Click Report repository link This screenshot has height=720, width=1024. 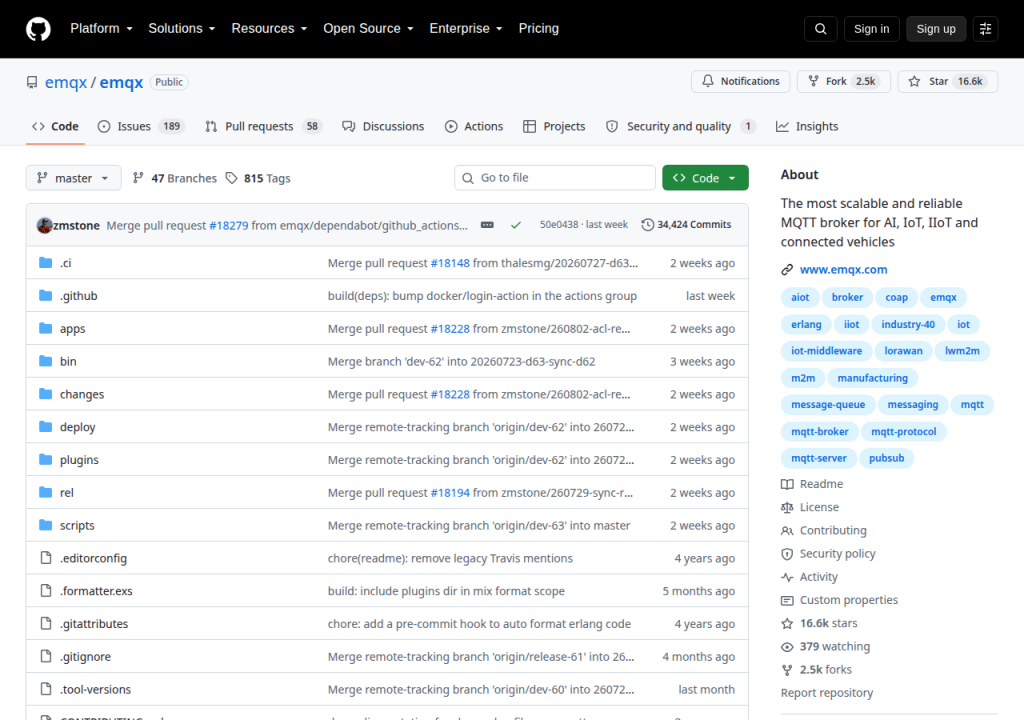tap(827, 693)
